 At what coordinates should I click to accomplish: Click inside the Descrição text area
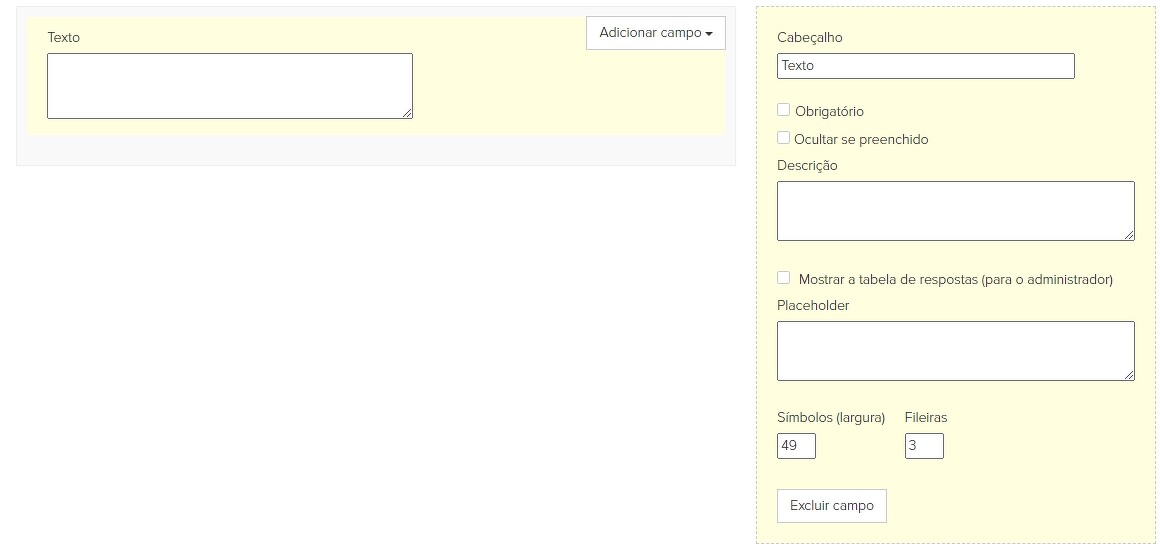point(955,210)
